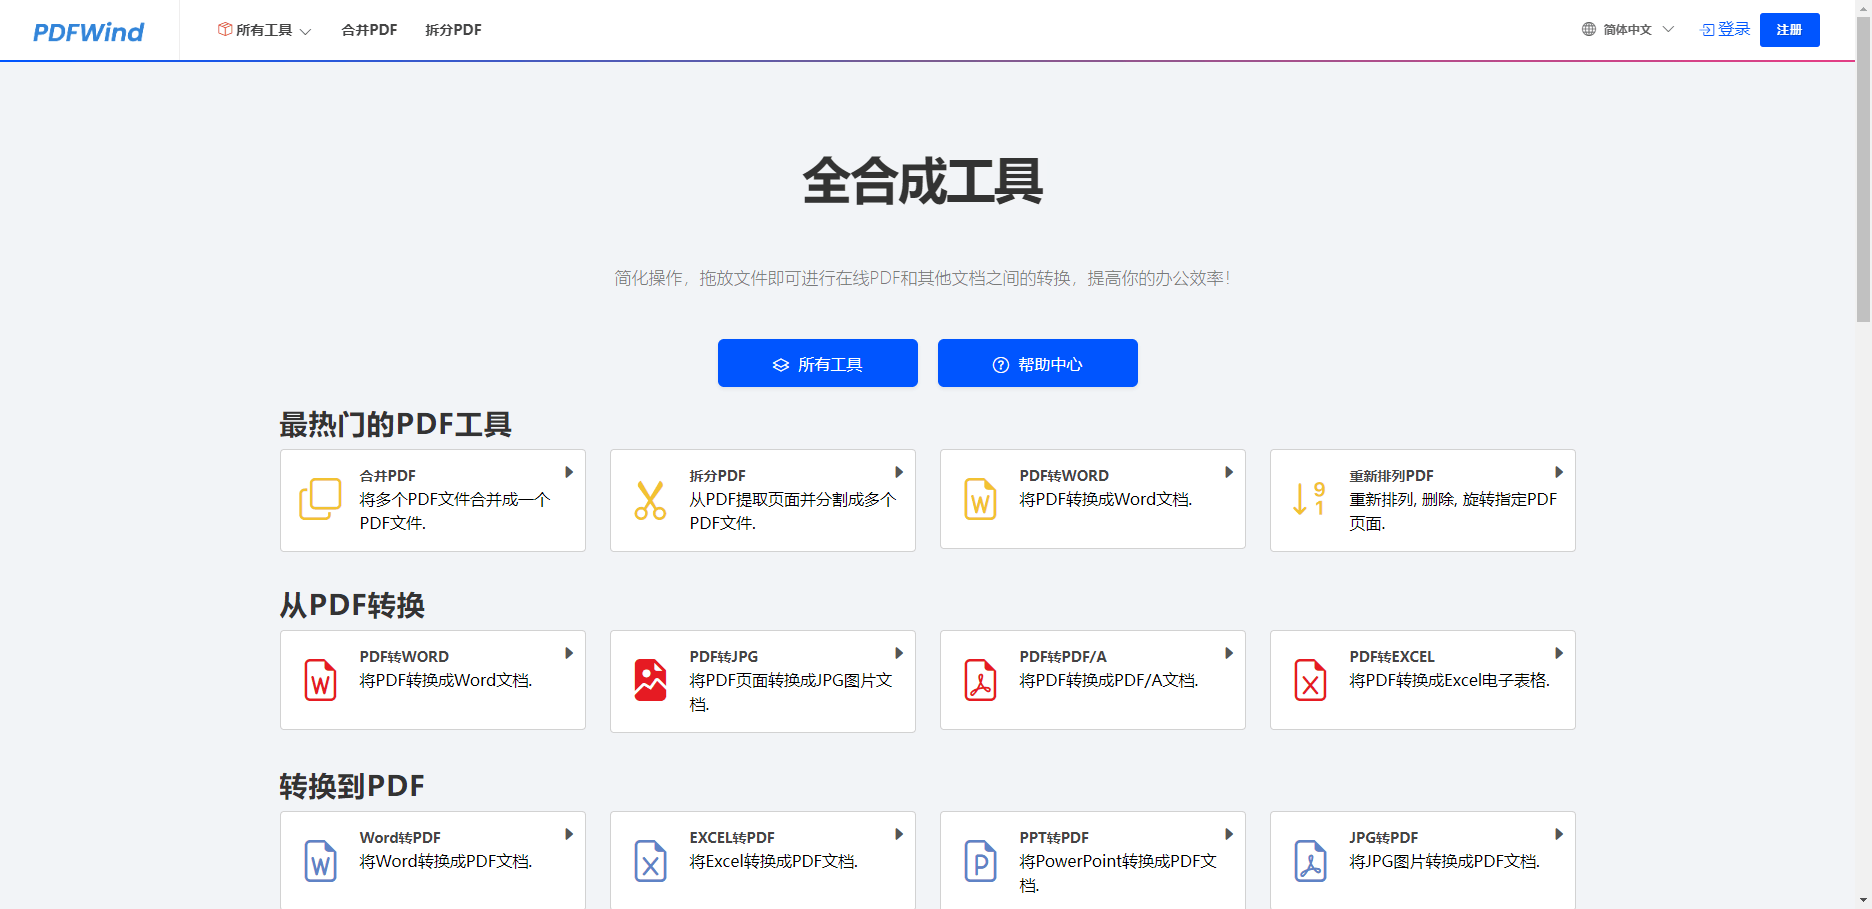This screenshot has width=1872, height=909.
Task: Click the Word转PDF blue W icon
Action: (320, 861)
